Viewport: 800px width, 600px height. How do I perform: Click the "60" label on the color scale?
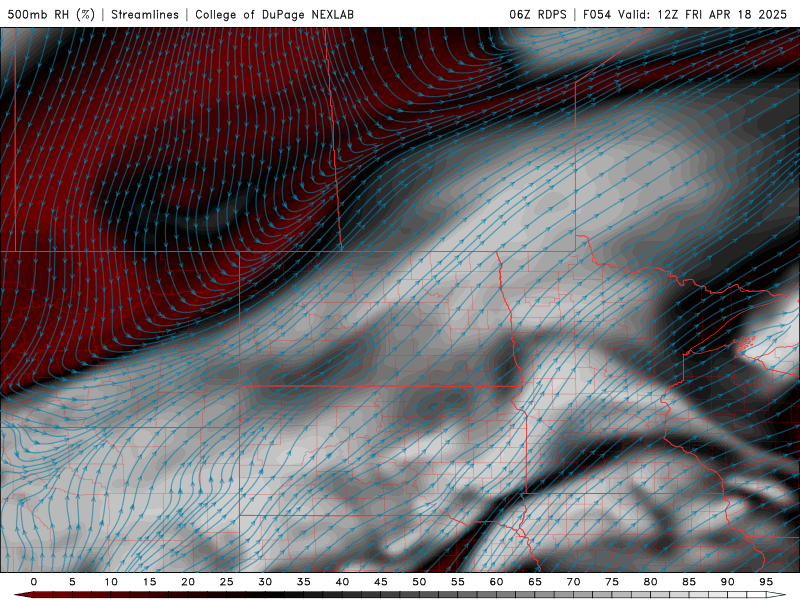496,582
